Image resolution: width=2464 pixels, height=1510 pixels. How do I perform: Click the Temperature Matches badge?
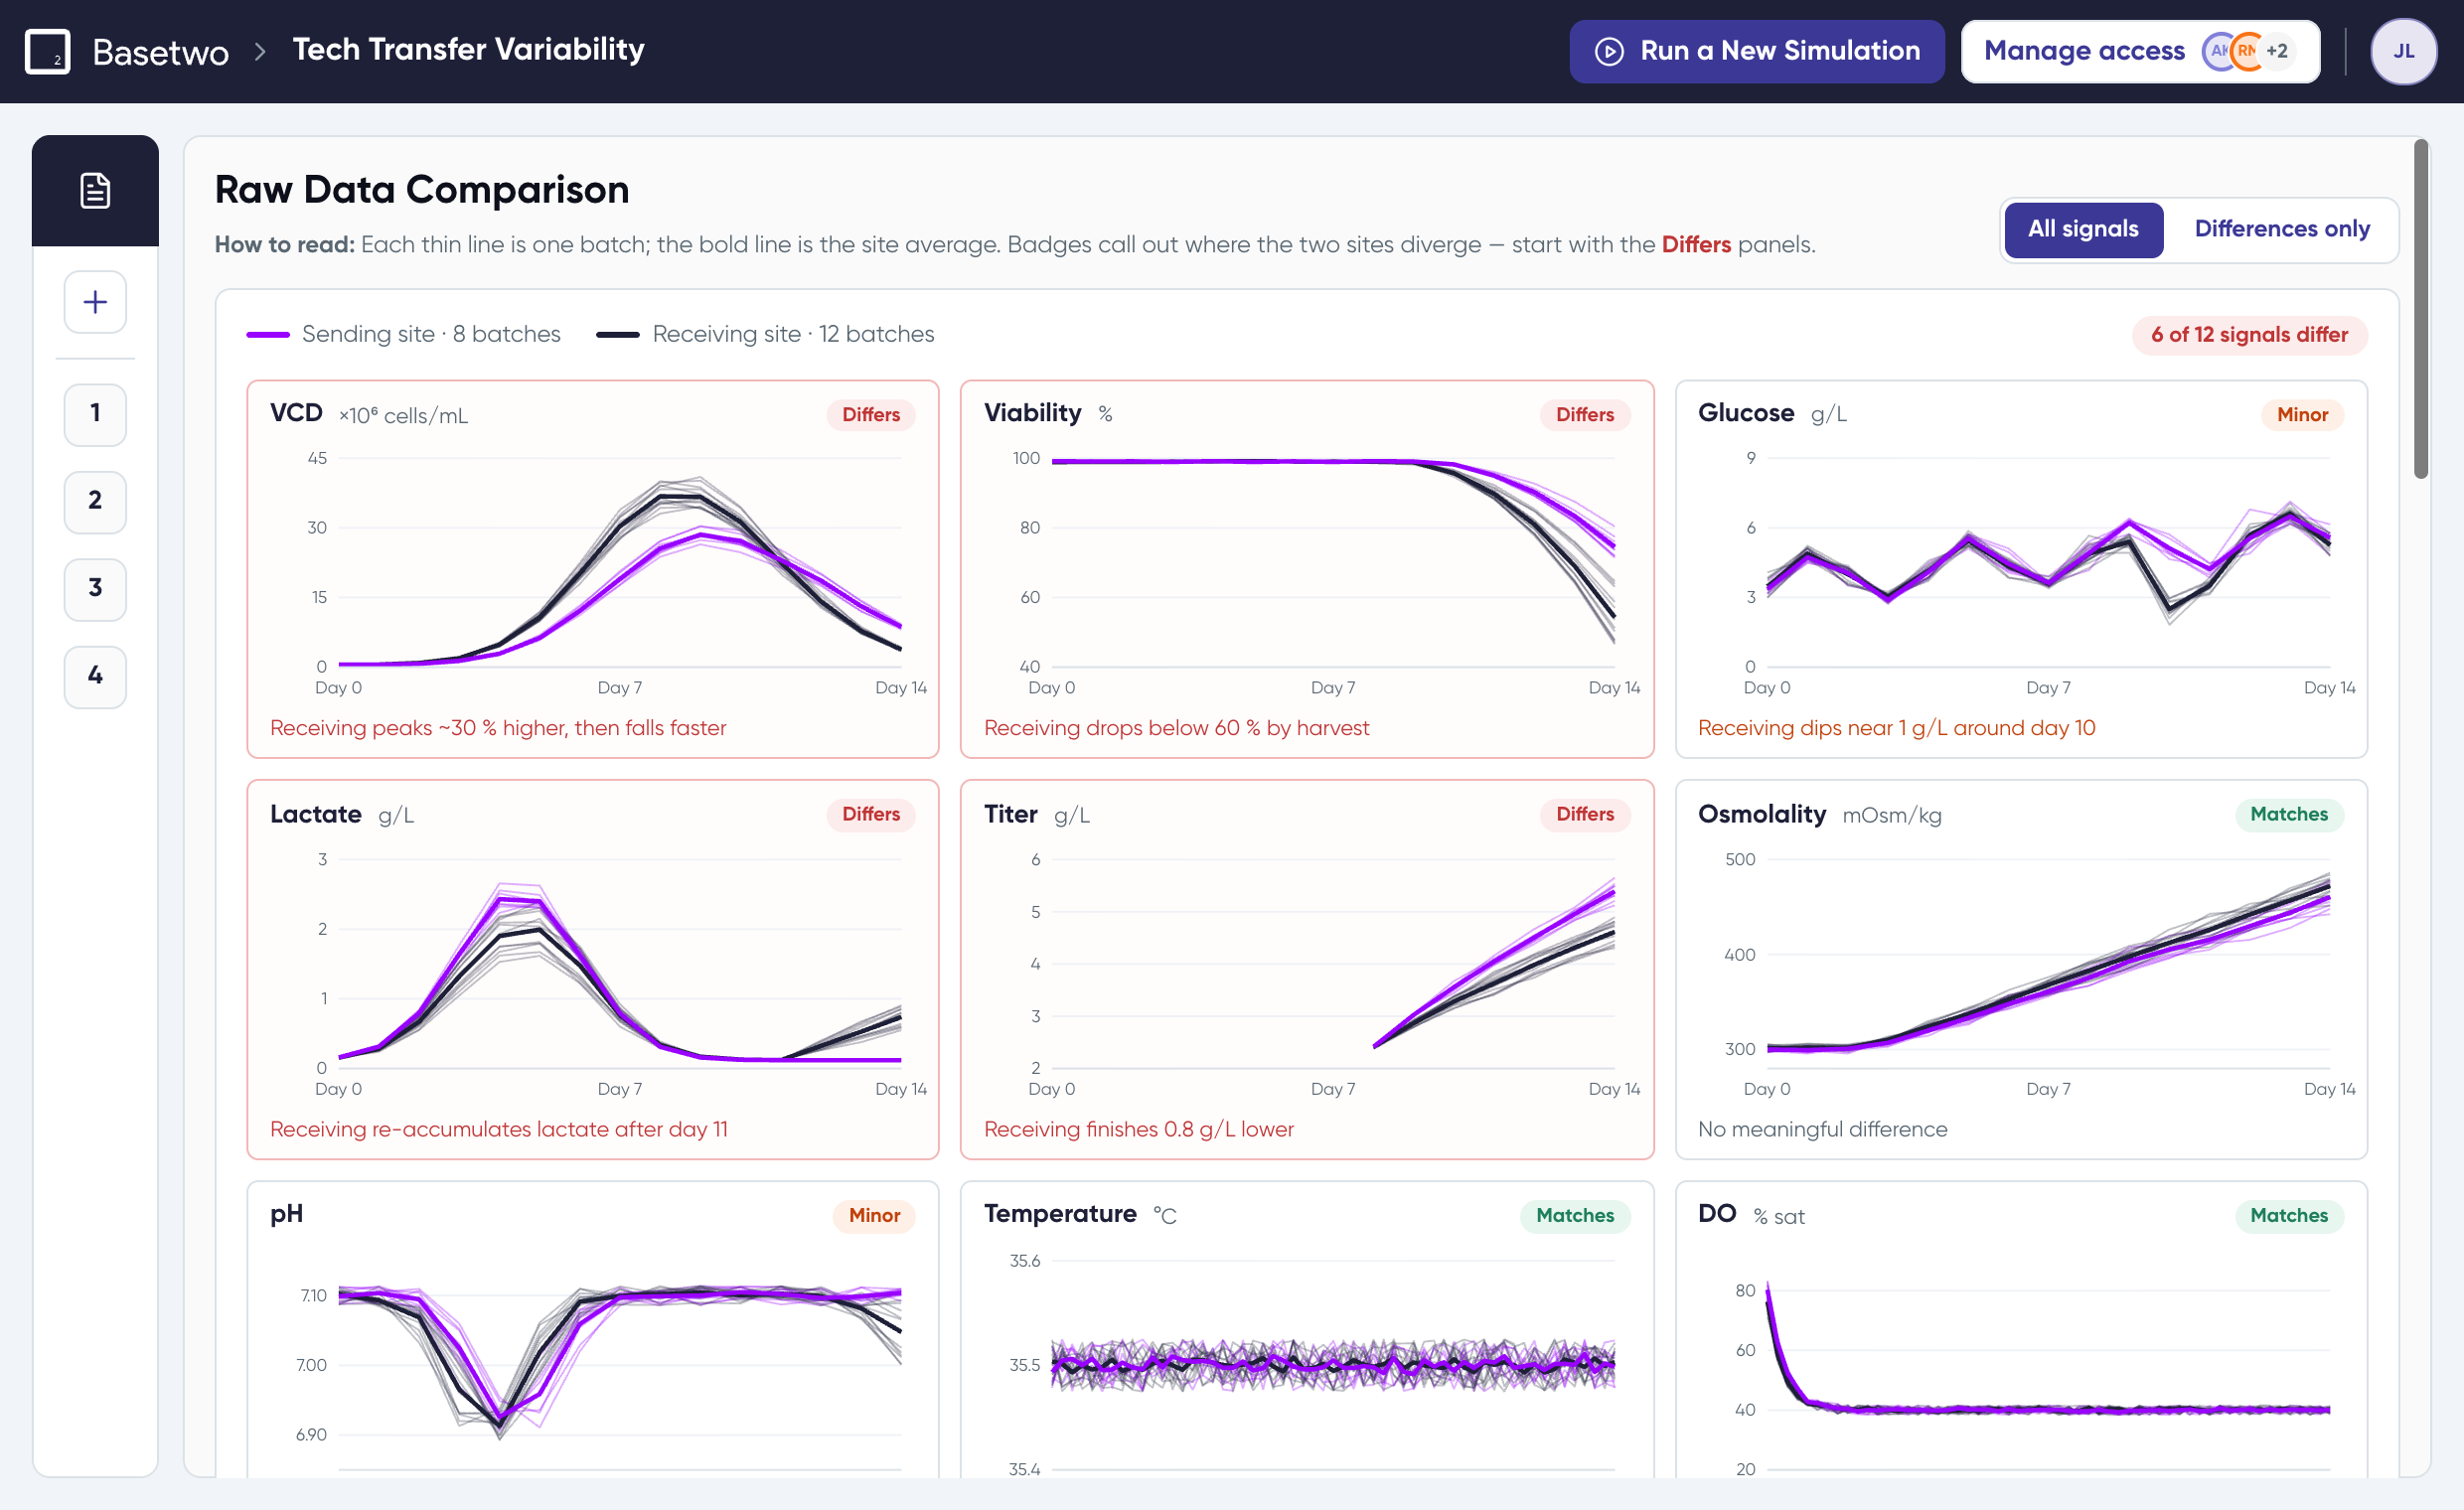tap(1575, 1215)
